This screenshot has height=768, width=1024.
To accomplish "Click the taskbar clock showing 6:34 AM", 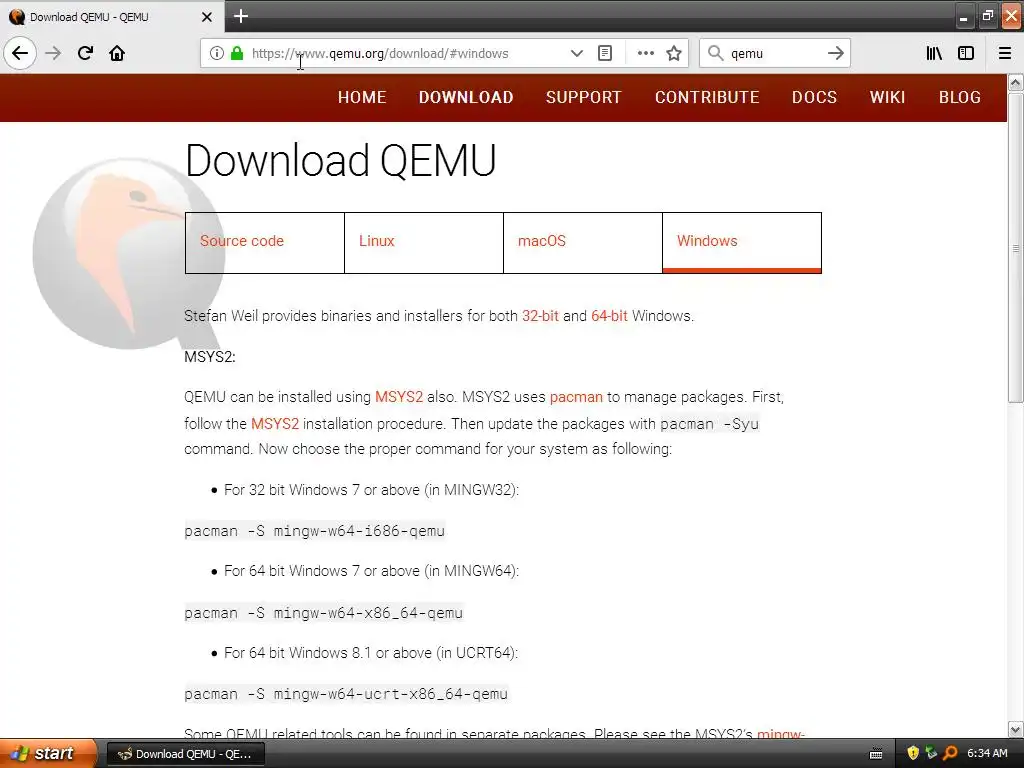I will click(987, 754).
